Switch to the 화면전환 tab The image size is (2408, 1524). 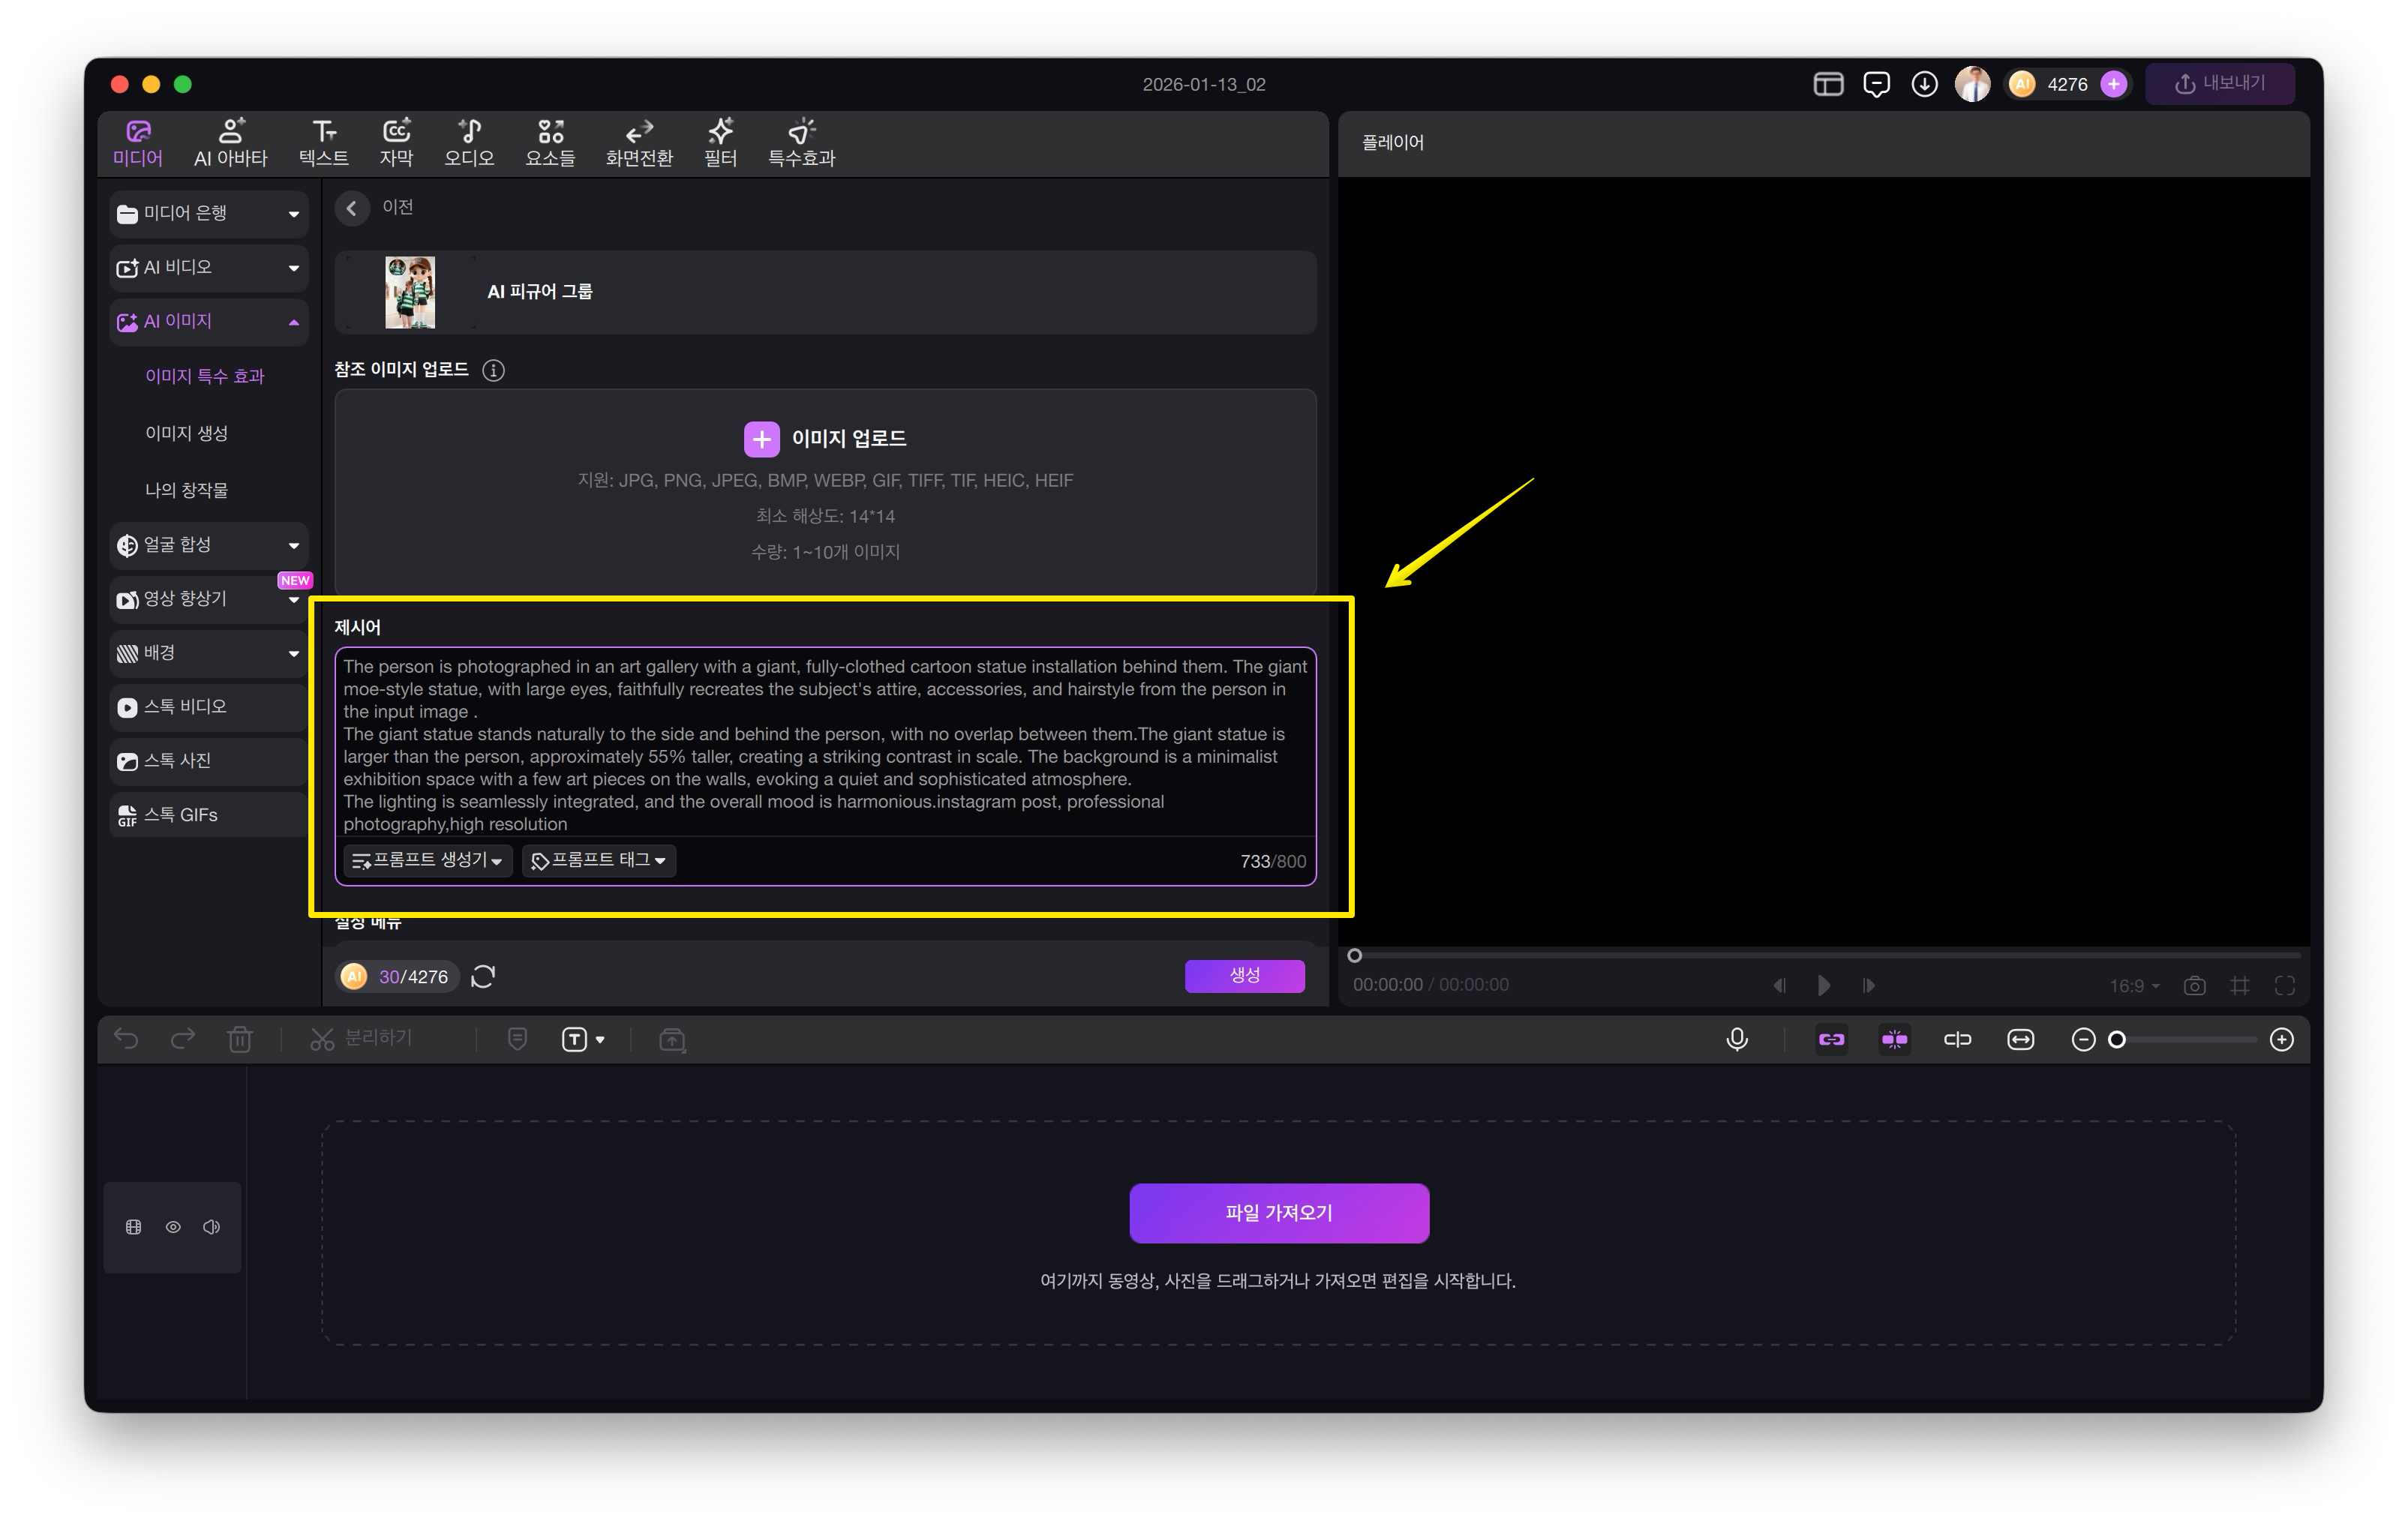pos(639,142)
